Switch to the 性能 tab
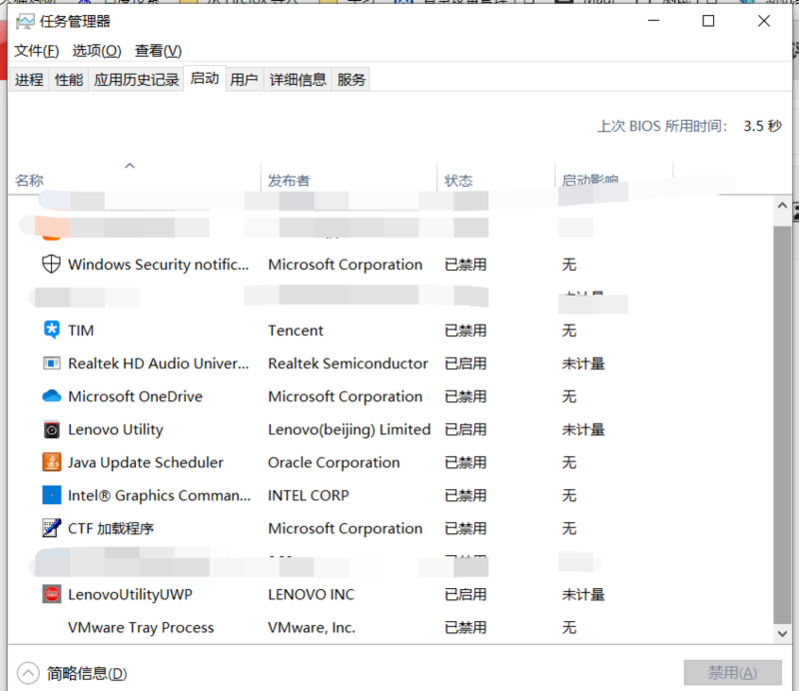The height and width of the screenshot is (691, 799). [69, 80]
